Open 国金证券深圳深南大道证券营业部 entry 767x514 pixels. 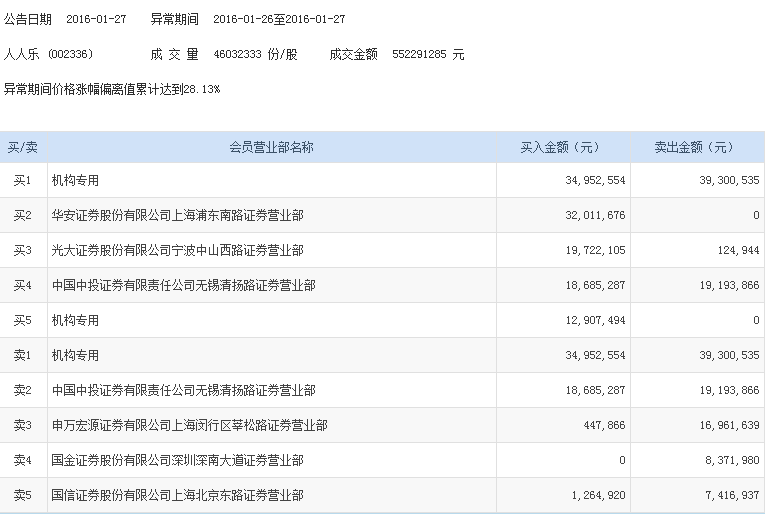(x=177, y=460)
